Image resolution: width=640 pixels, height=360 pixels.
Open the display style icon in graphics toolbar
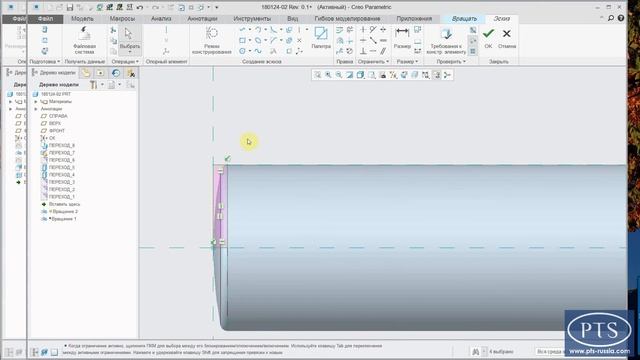point(360,75)
